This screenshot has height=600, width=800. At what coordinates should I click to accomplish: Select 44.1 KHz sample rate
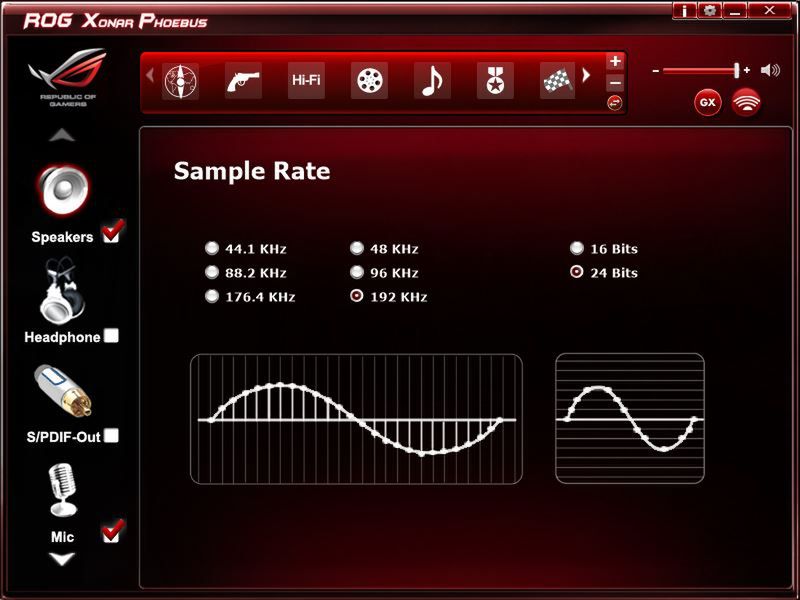(212, 248)
